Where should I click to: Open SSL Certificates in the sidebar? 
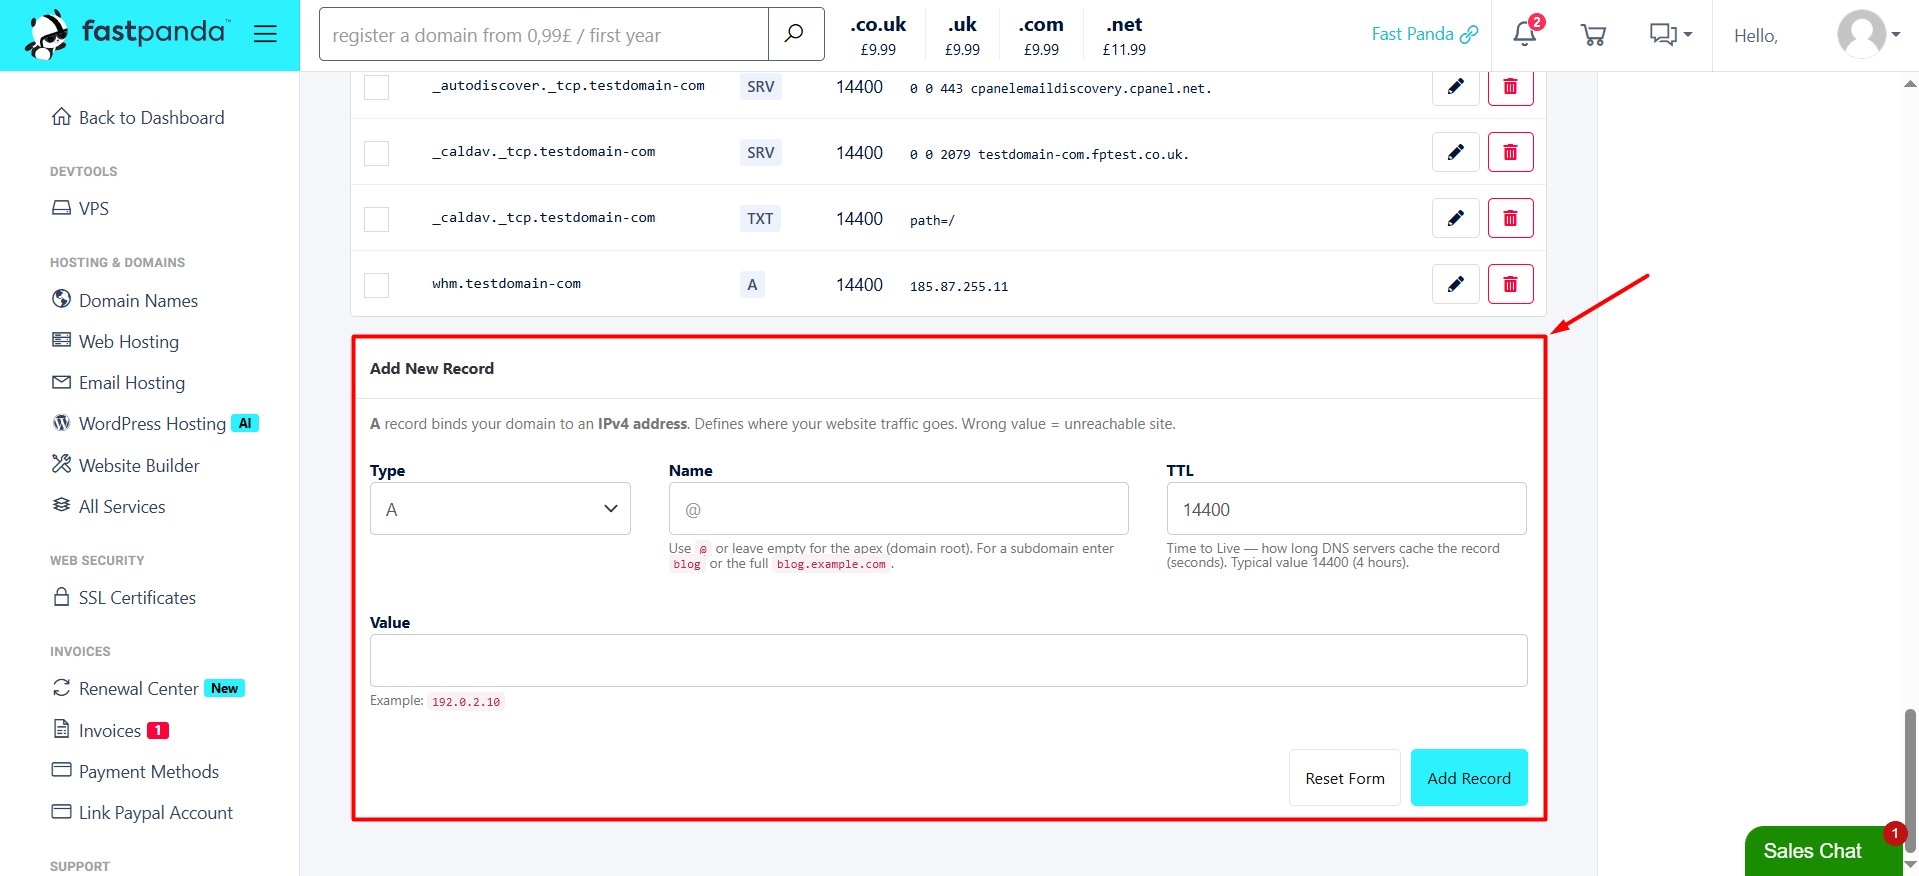tap(124, 598)
